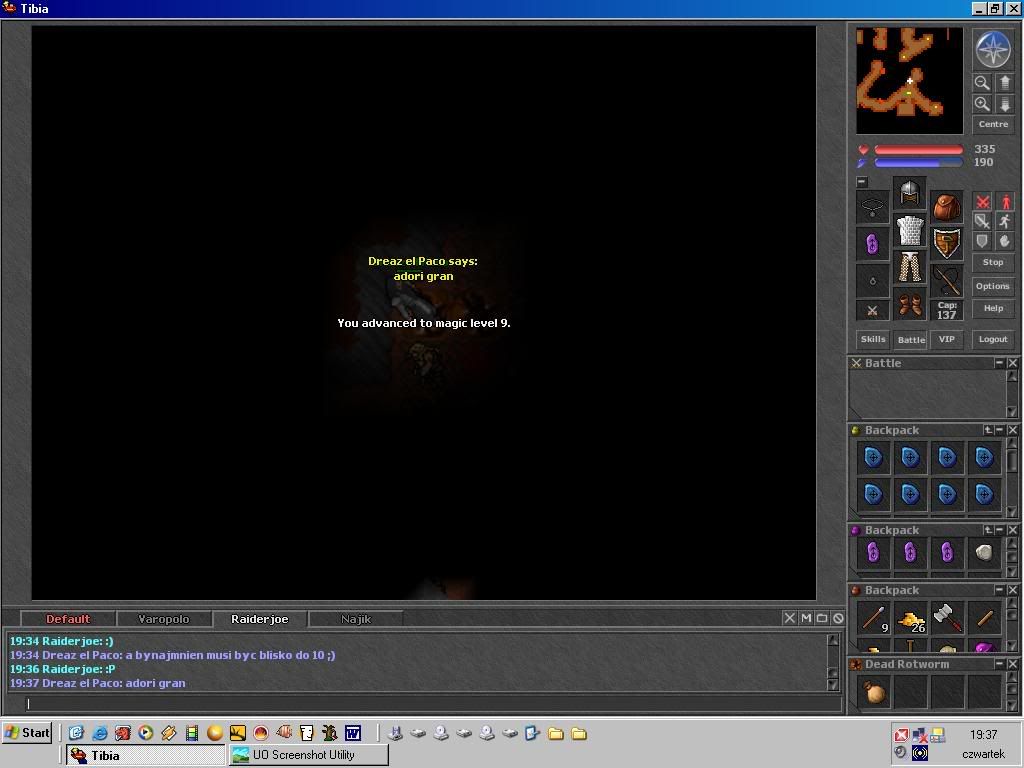Click the blue mana bar
Screen dimensions: 1024x768
(x=918, y=163)
